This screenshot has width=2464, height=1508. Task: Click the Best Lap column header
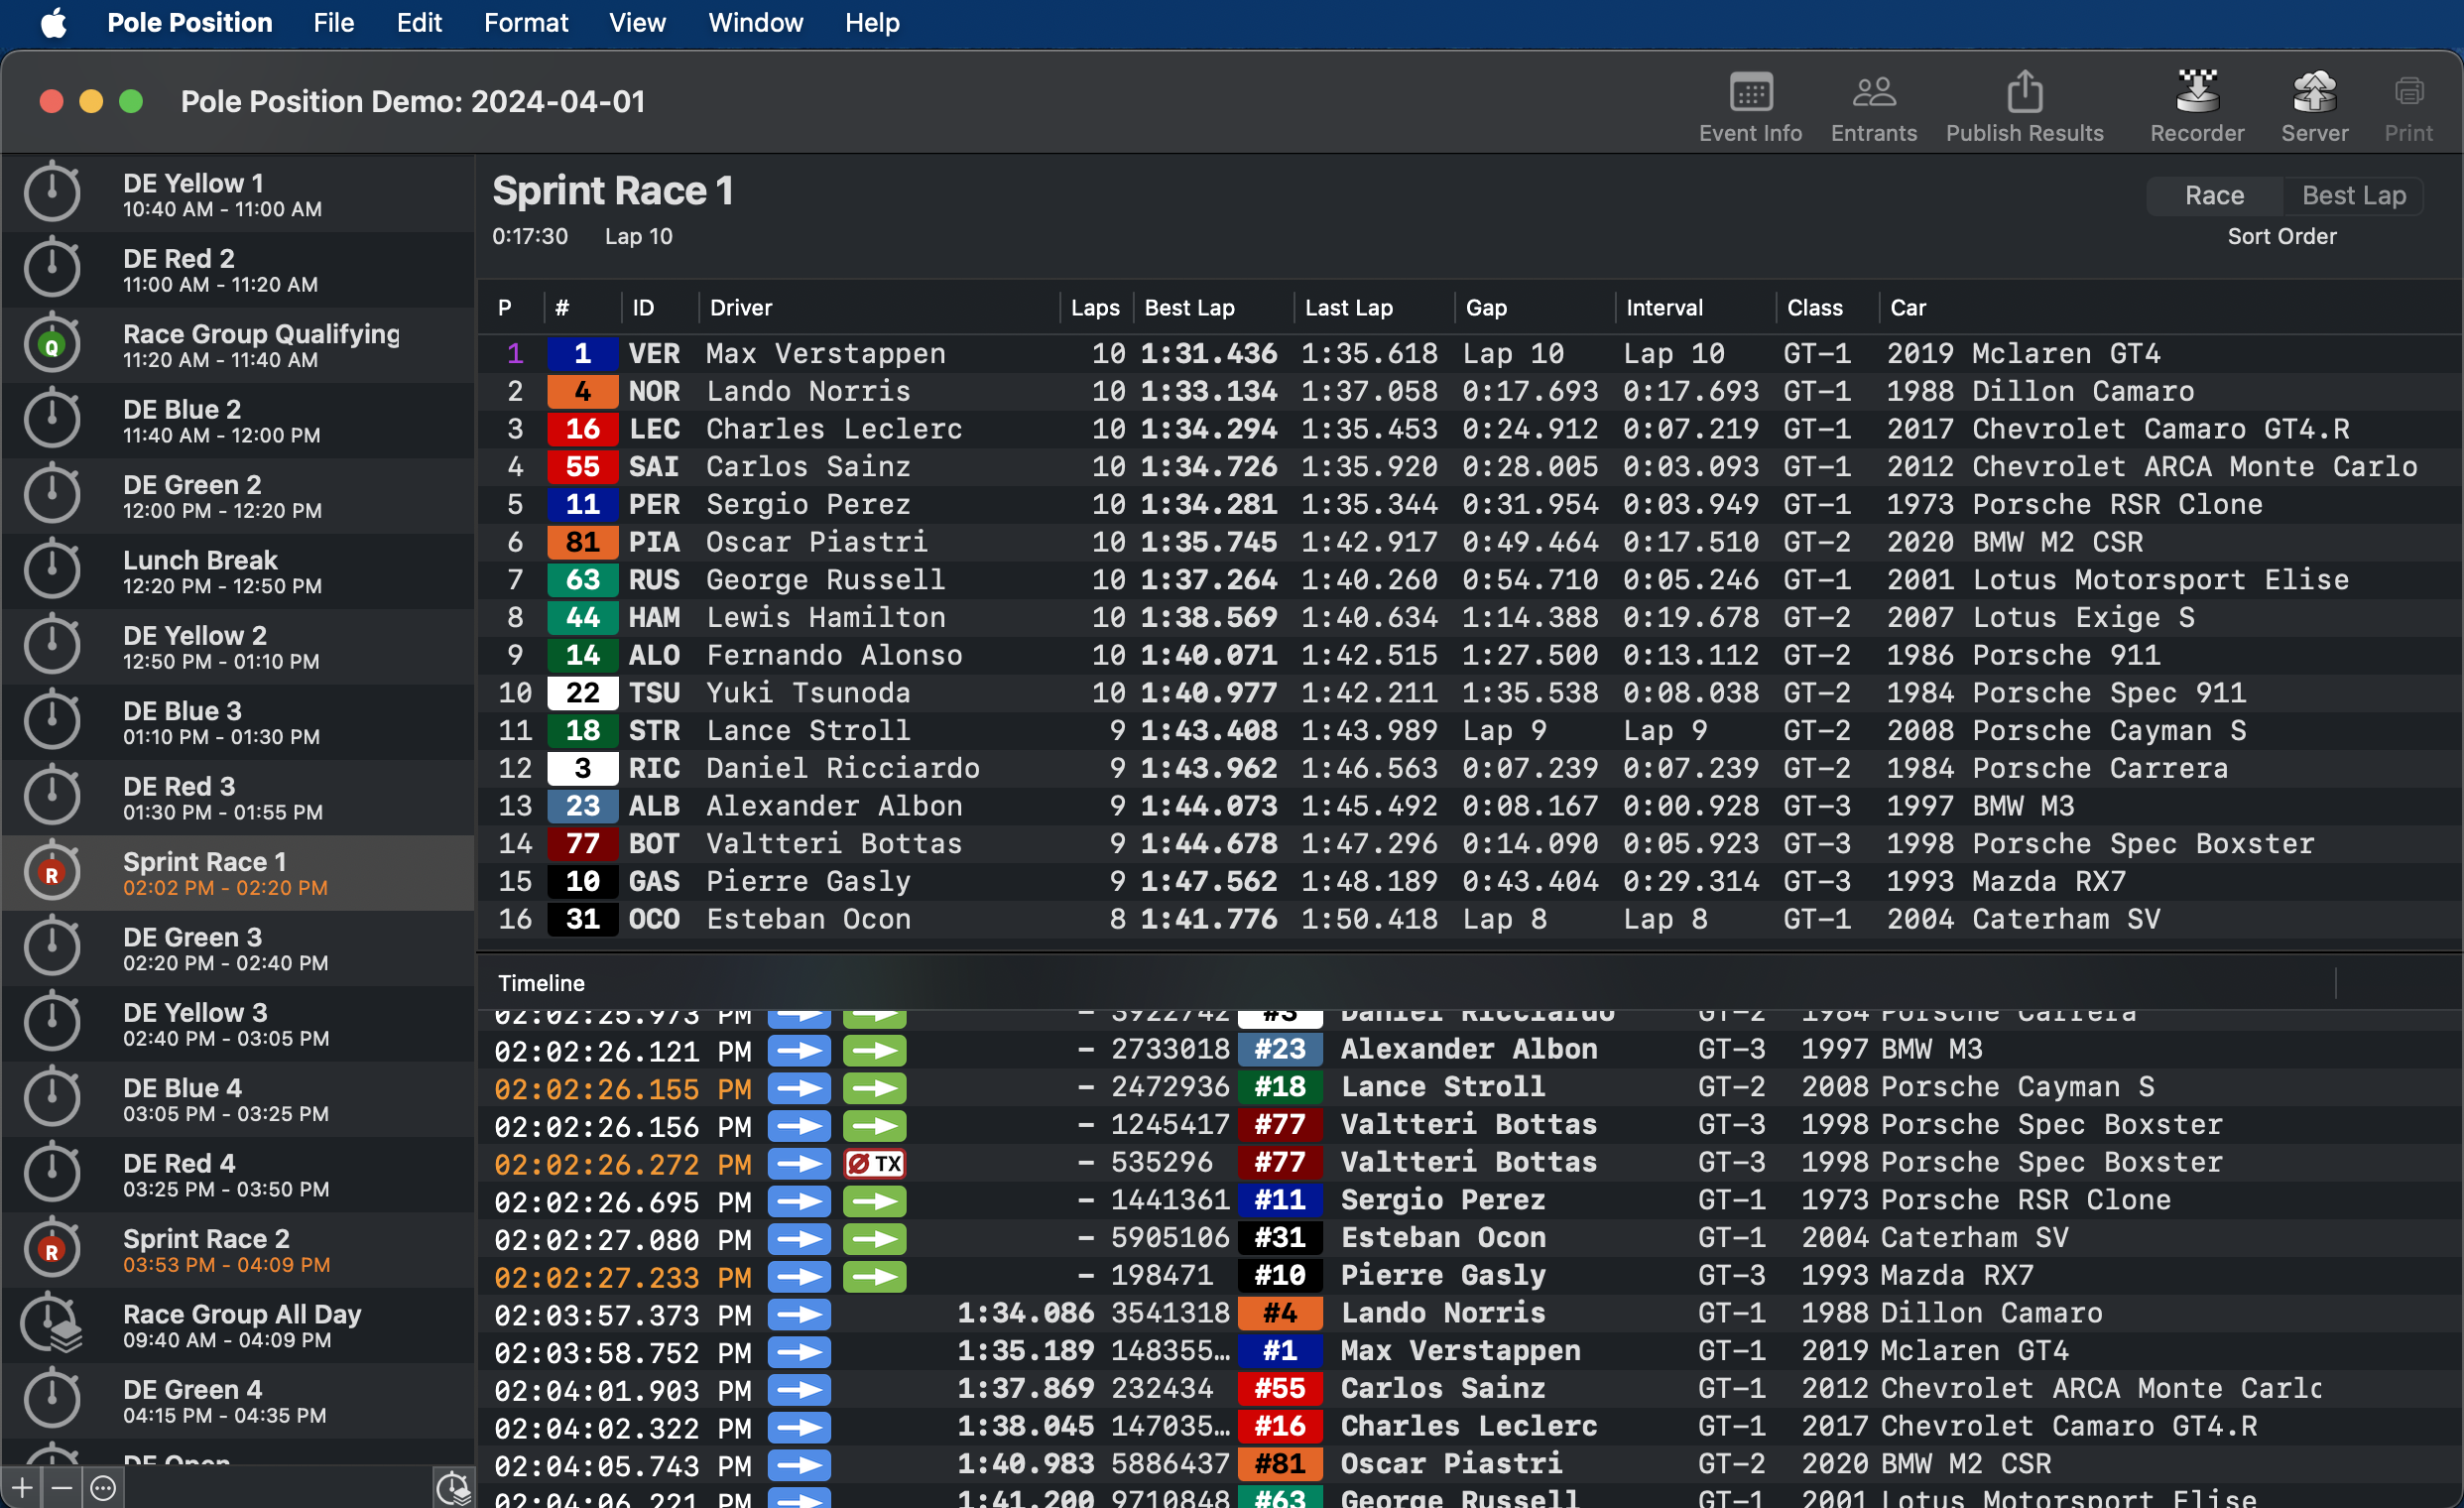1189,308
